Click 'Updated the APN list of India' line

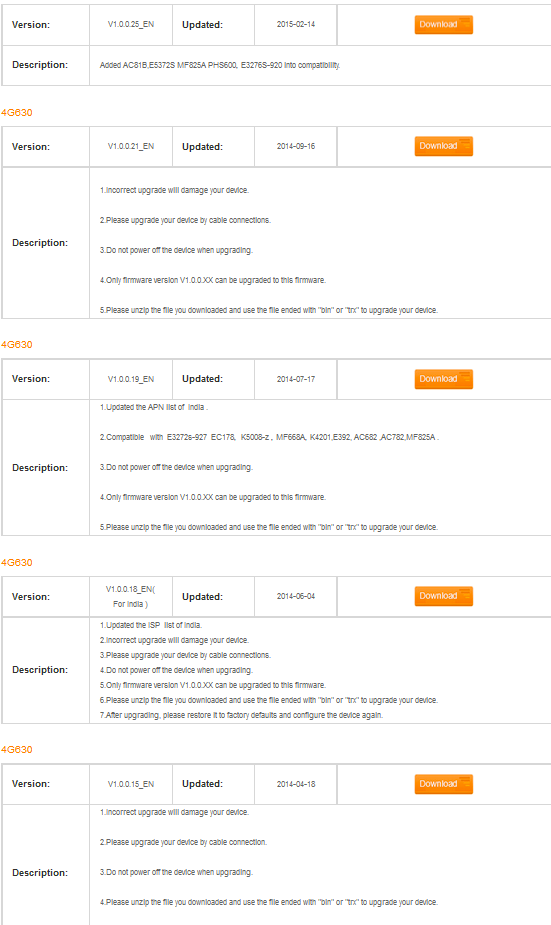(154, 407)
